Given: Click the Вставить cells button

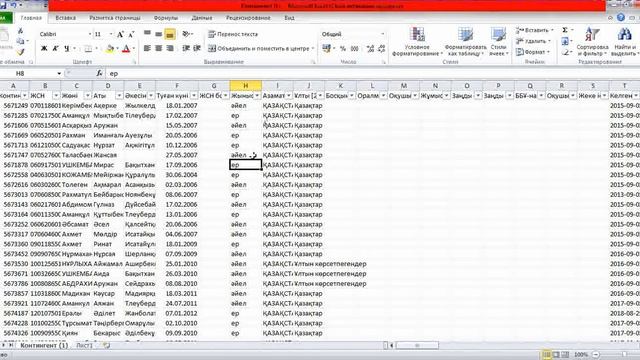Looking at the screenshot, I should [534, 30].
